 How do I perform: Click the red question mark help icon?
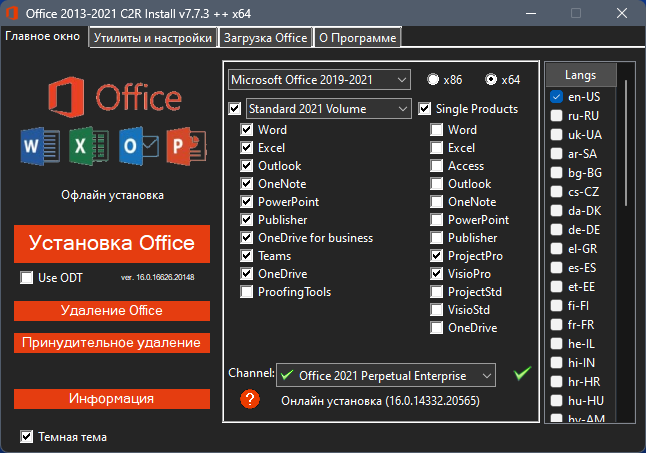[x=250, y=399]
